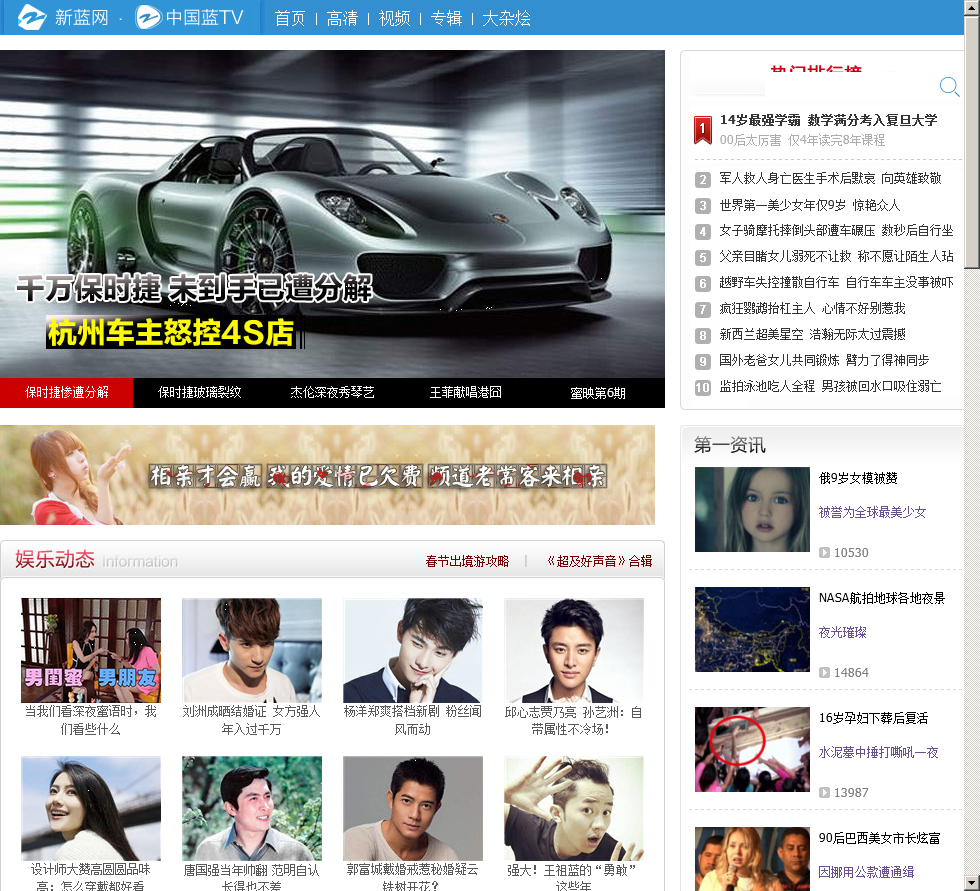Open the 被誉为全球最美少女 link

872,512
